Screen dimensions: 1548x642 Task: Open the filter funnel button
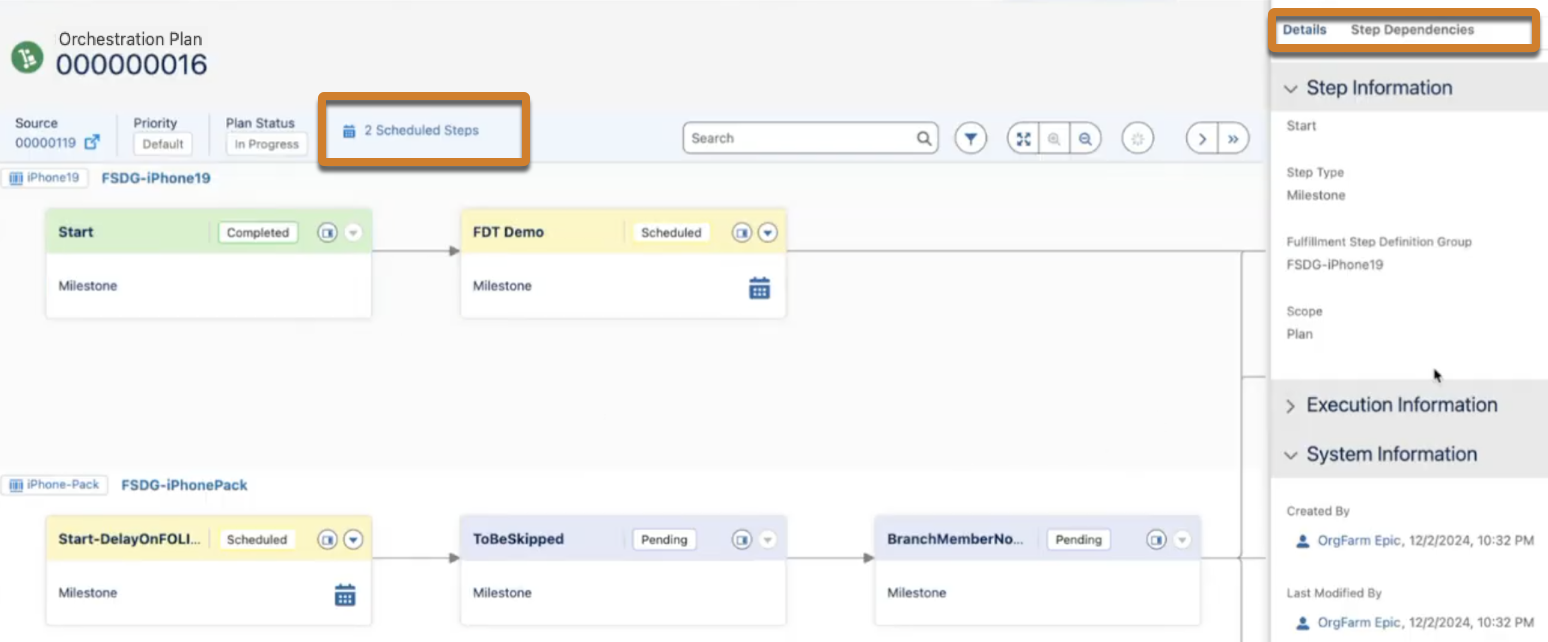[x=970, y=138]
